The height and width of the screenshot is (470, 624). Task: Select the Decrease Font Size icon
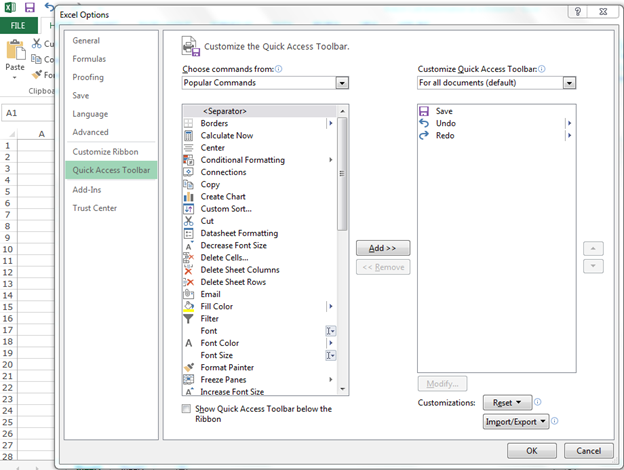[x=188, y=246]
